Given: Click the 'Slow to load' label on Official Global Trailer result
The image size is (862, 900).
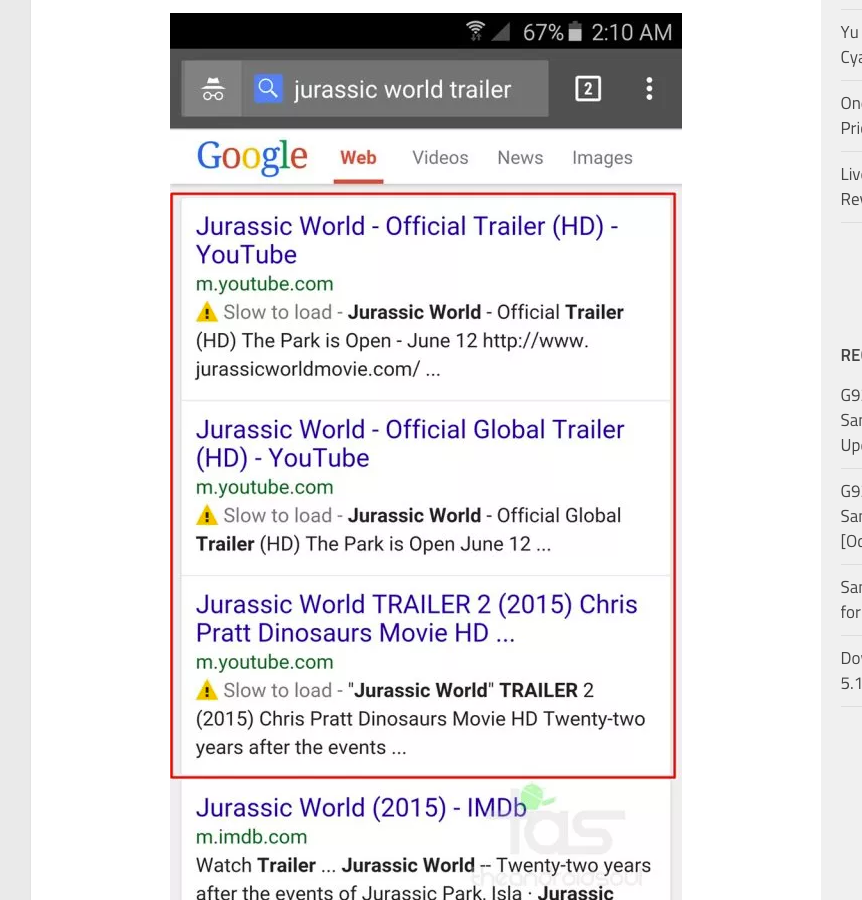Looking at the screenshot, I should (277, 515).
